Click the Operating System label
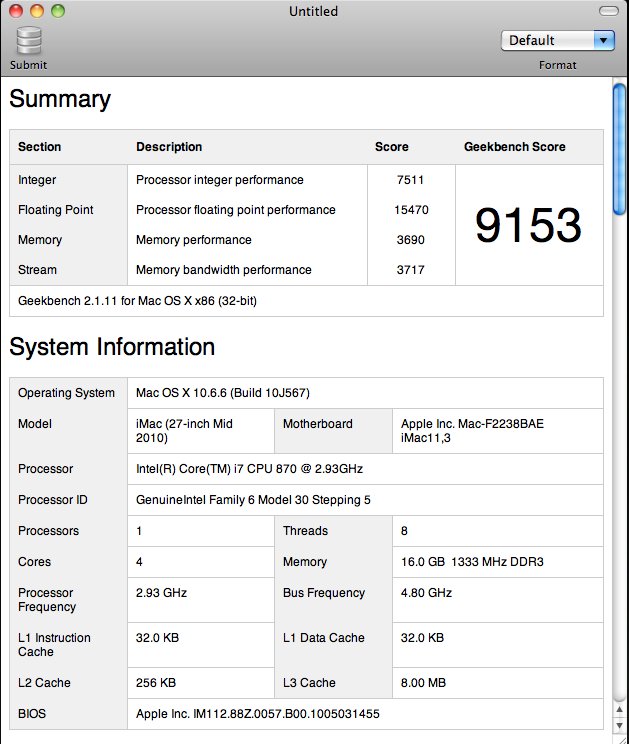Screen dimensions: 629x744 pos(66,393)
